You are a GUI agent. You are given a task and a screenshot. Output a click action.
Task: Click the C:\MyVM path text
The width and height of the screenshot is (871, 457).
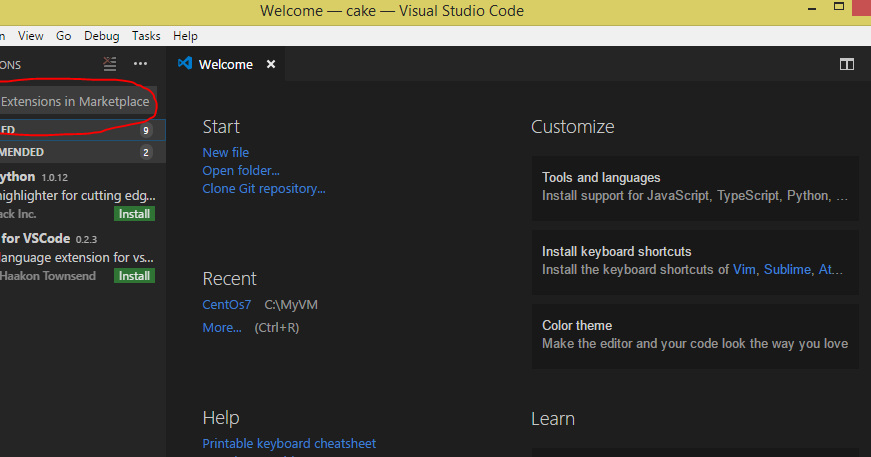point(291,305)
